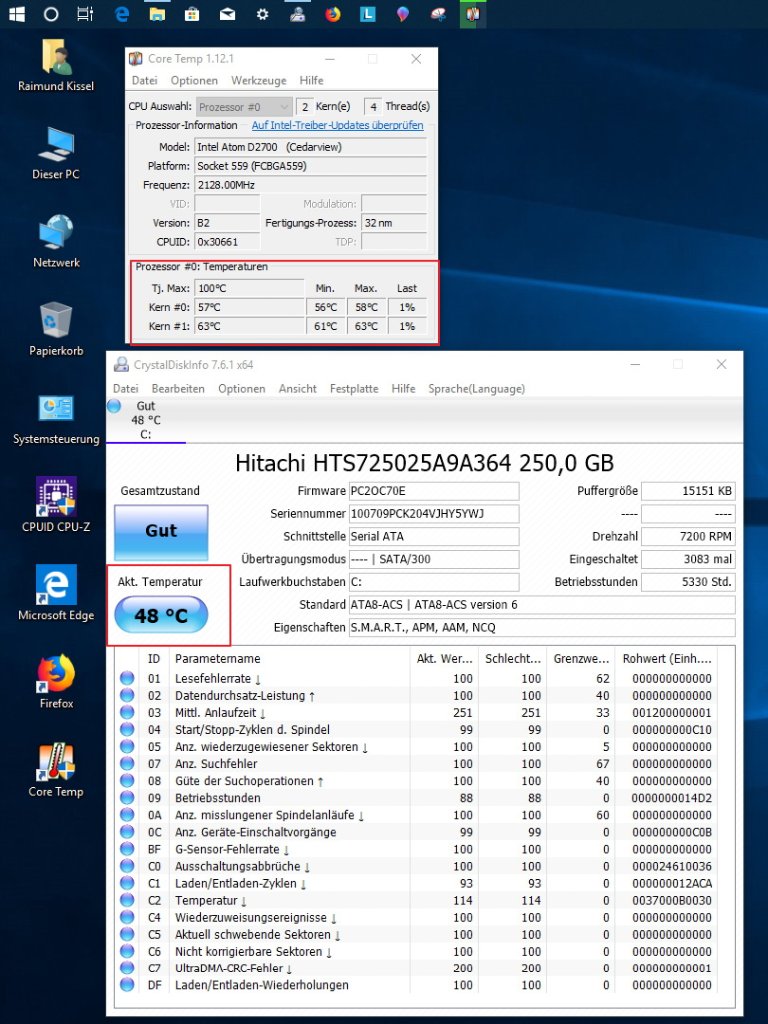
Task: Click the Kern #1 63°C temperature value
Action: (x=249, y=326)
